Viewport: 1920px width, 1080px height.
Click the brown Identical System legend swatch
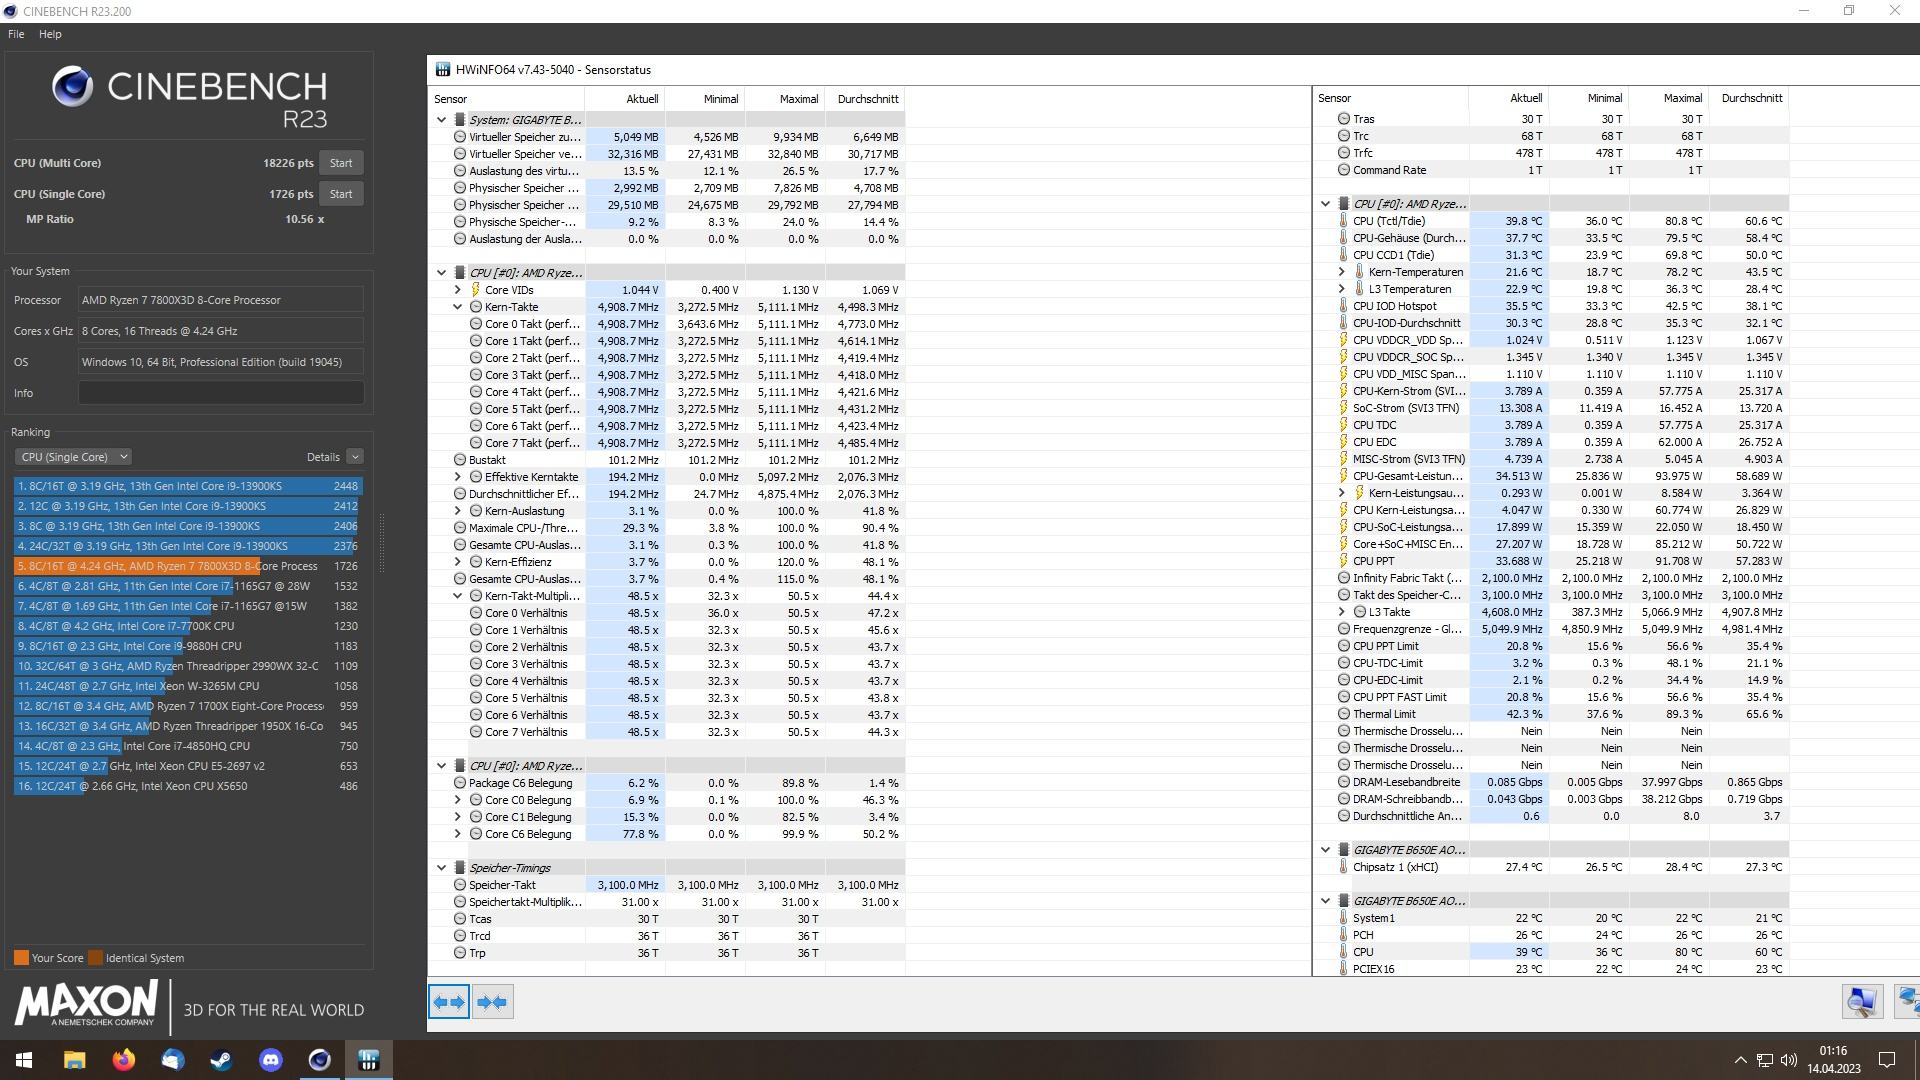coord(95,958)
